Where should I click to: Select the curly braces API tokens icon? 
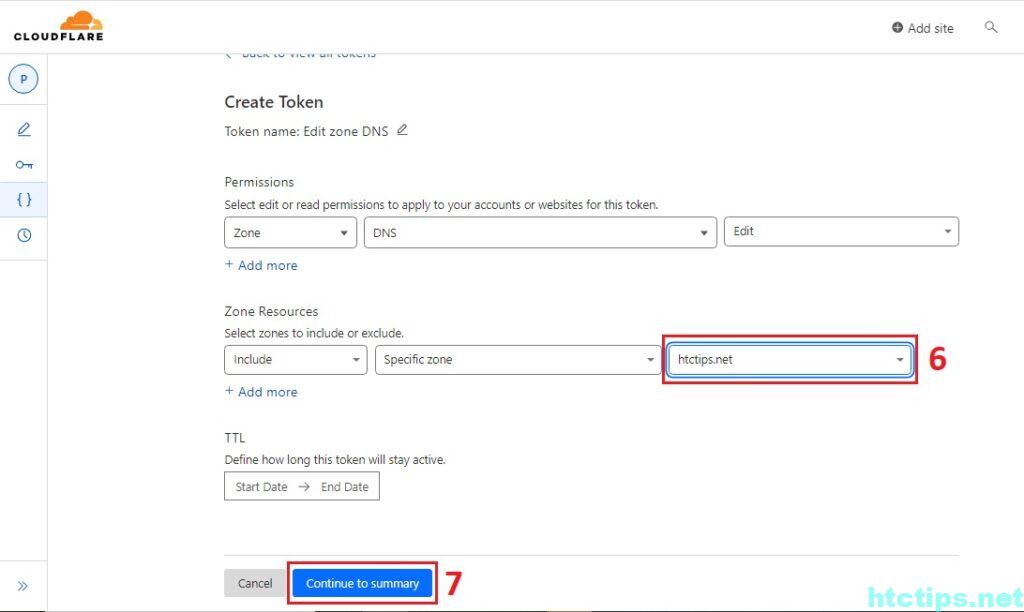[24, 199]
